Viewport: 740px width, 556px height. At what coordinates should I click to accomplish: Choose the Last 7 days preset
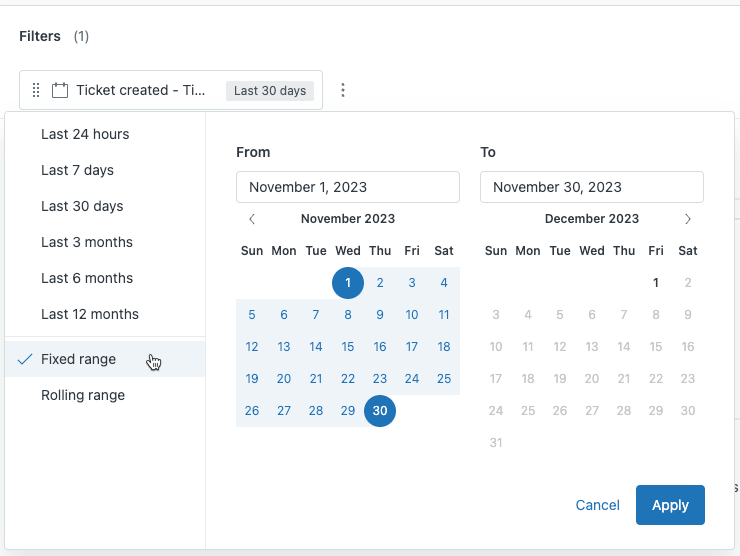click(77, 170)
